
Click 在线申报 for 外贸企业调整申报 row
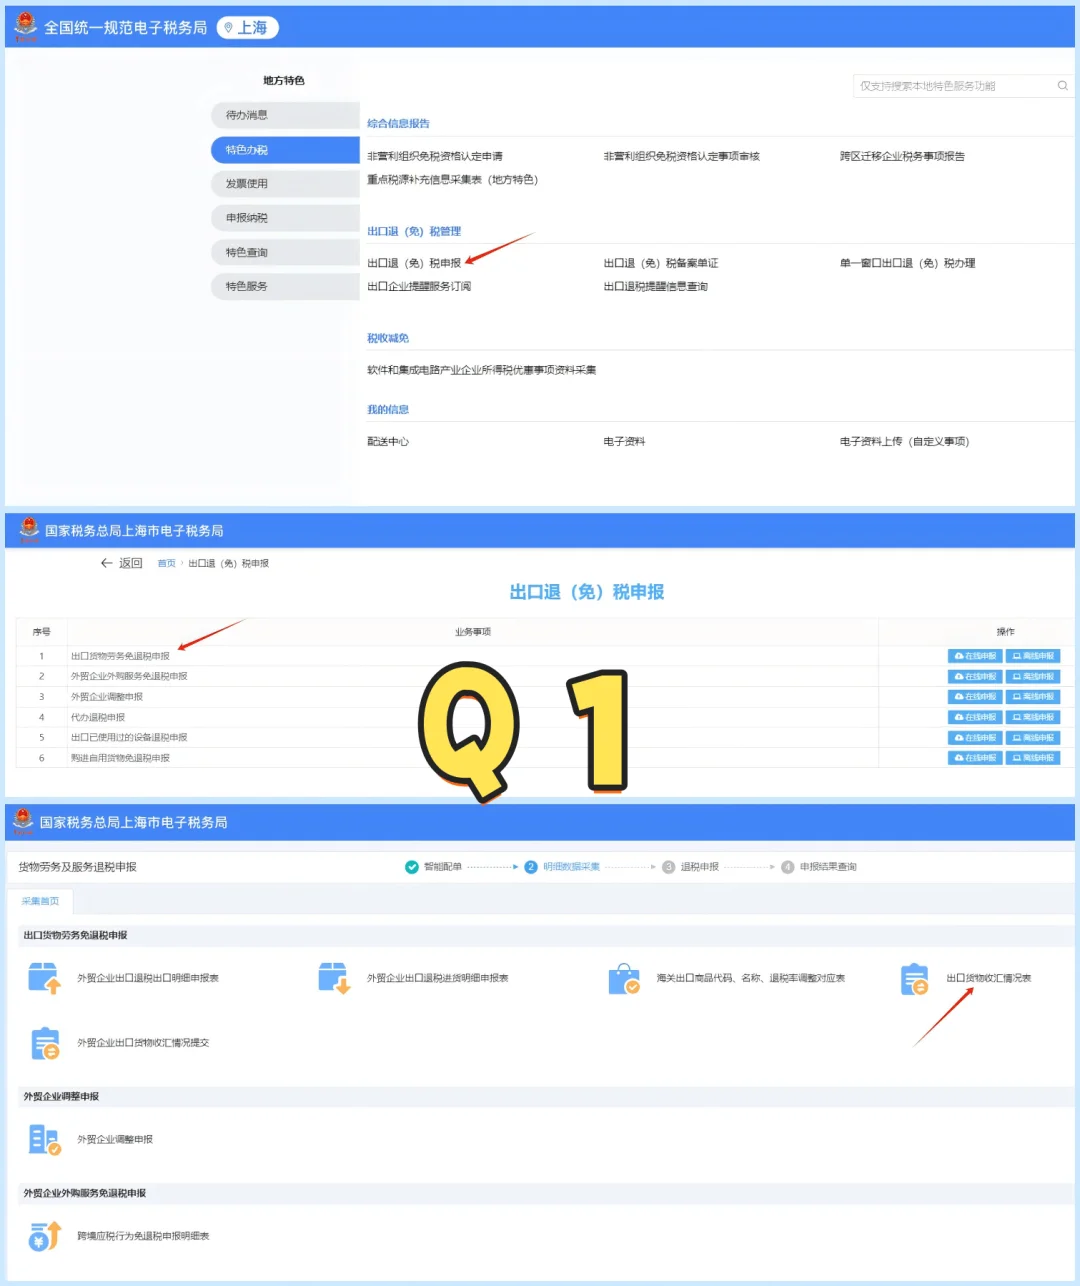click(x=975, y=697)
